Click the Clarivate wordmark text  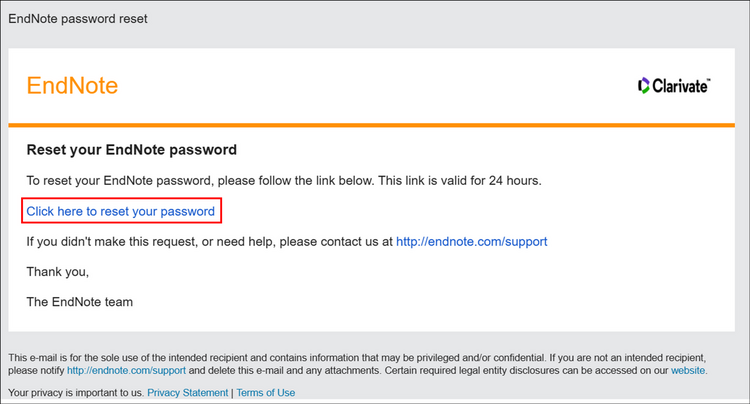tap(682, 86)
